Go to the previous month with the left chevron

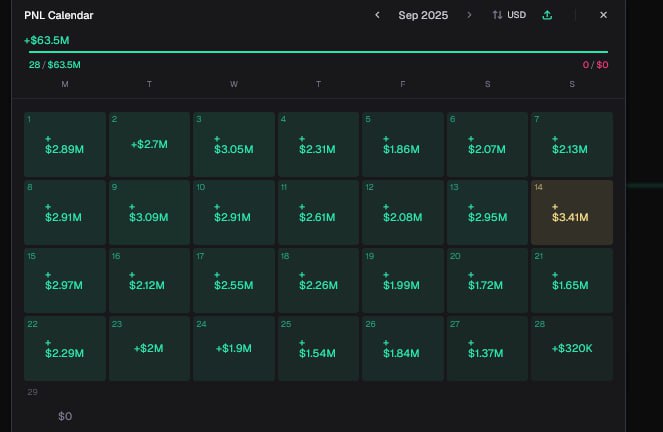click(377, 15)
